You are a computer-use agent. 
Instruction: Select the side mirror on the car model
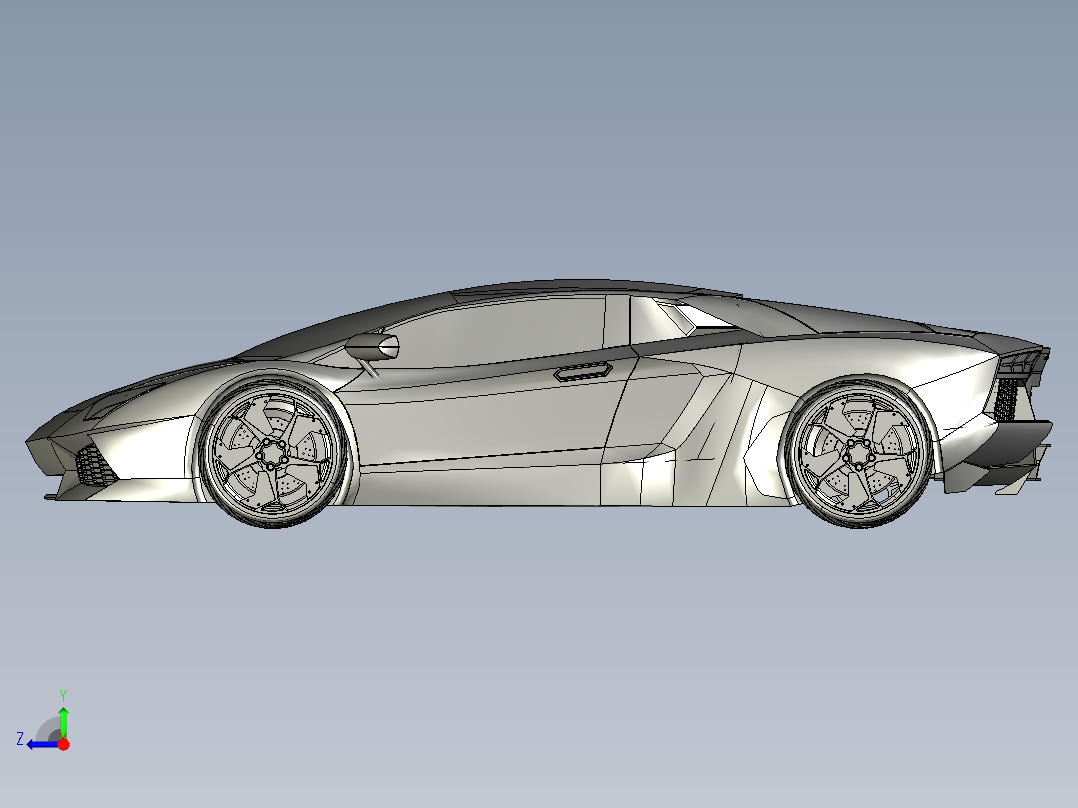click(373, 347)
